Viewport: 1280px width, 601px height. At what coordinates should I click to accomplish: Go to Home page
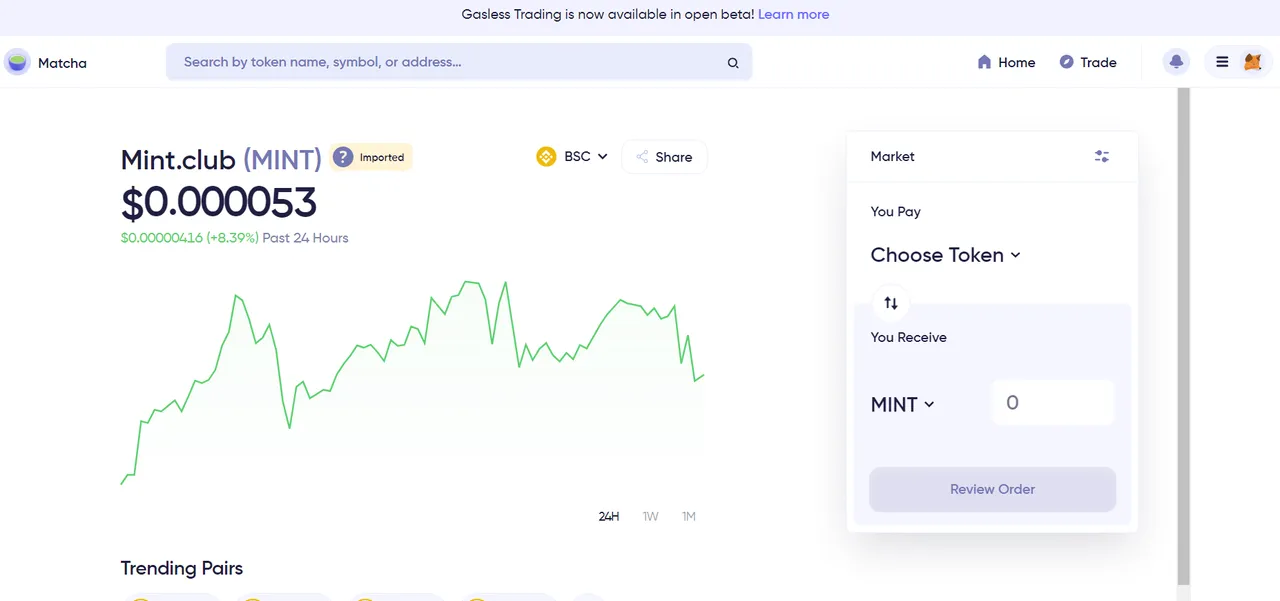1006,62
